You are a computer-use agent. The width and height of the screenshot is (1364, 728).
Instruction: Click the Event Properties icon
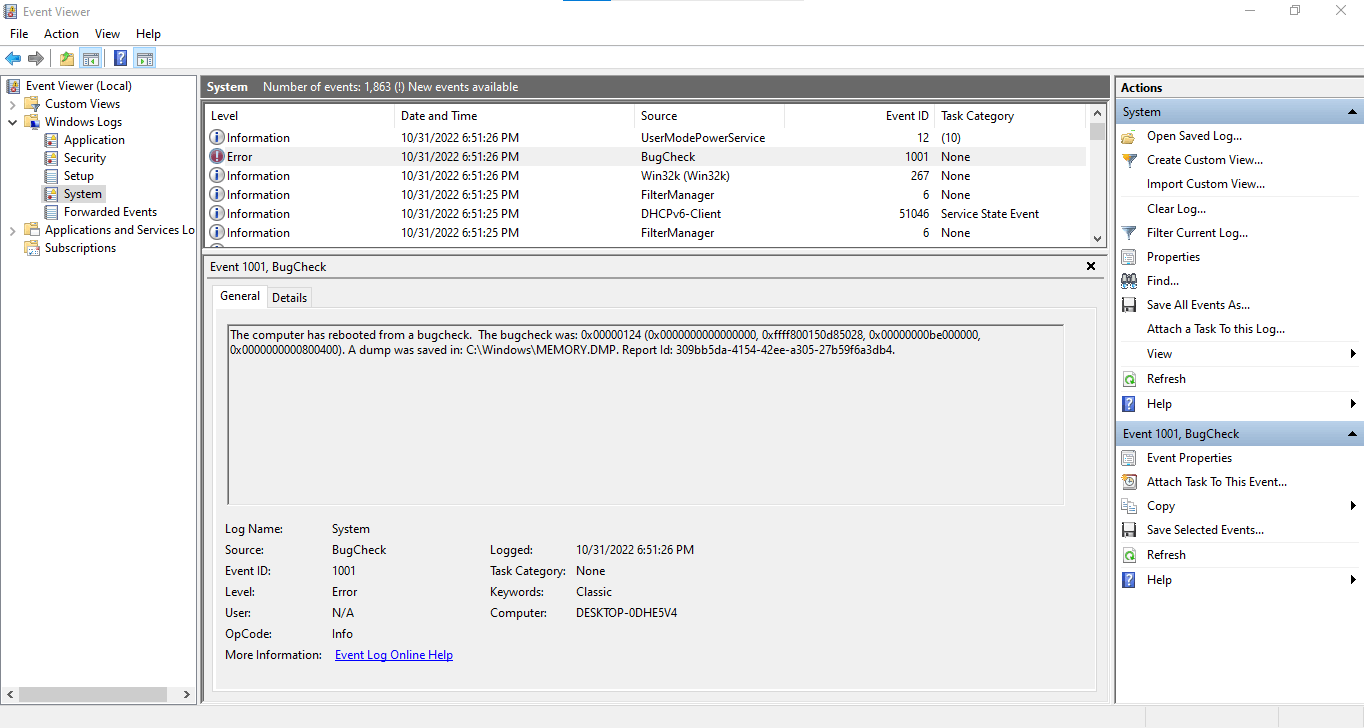(x=1129, y=458)
